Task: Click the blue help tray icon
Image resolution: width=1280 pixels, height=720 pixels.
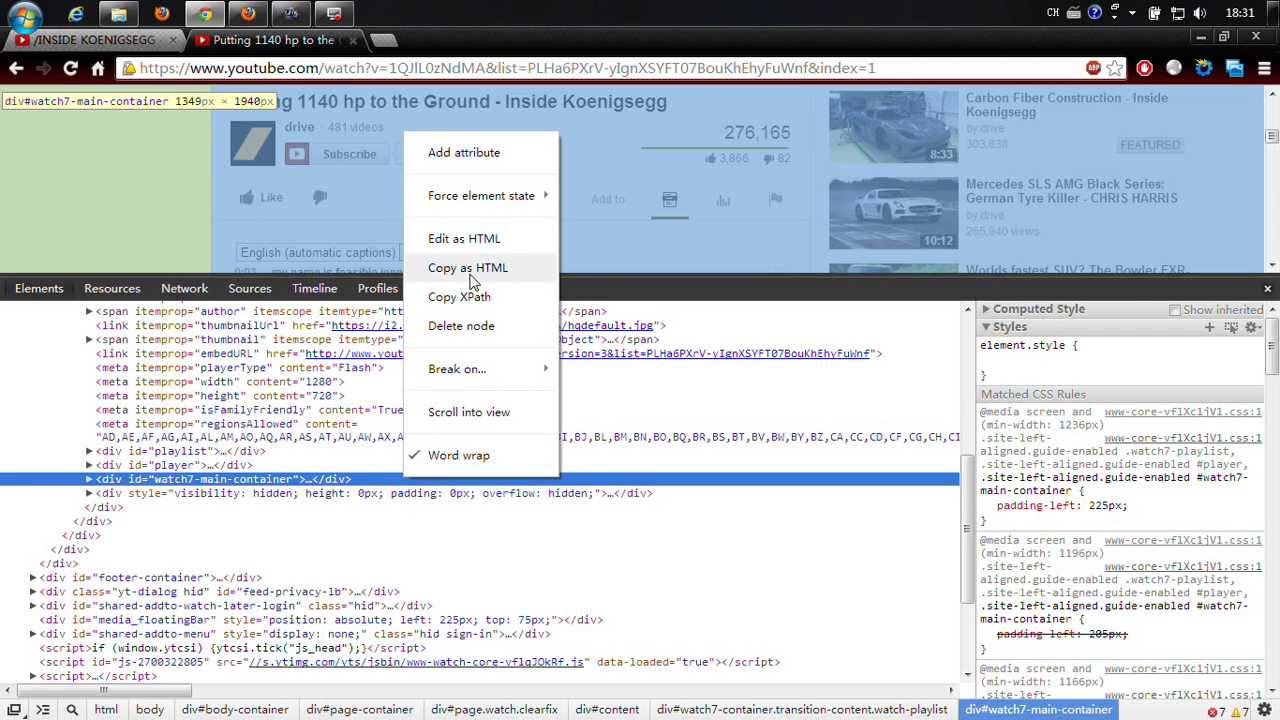Action: pyautogui.click(x=1095, y=13)
